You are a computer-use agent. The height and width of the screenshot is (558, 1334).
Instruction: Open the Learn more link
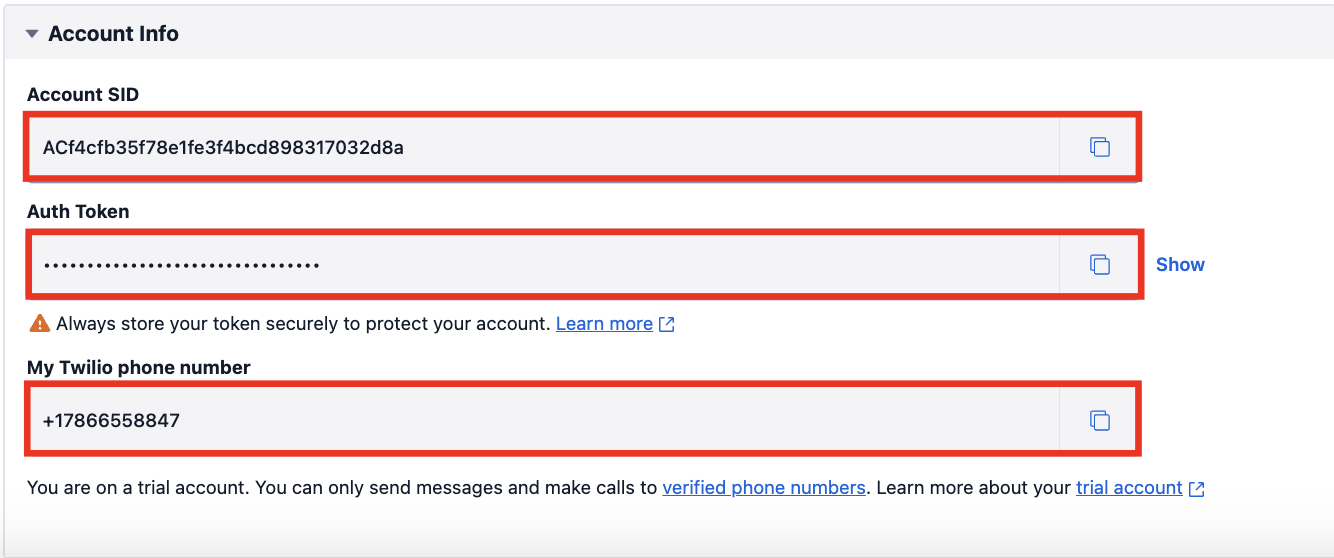pyautogui.click(x=604, y=324)
